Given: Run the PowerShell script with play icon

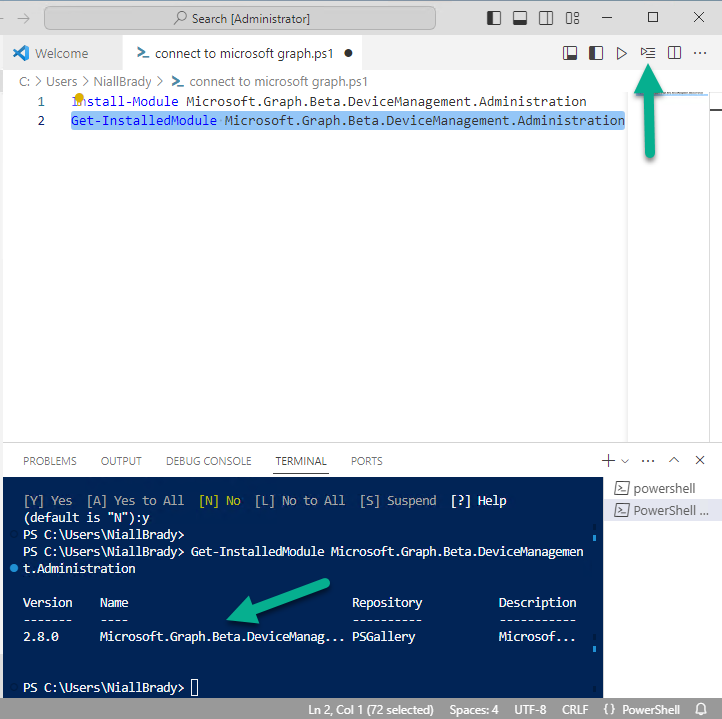Looking at the screenshot, I should pos(622,53).
